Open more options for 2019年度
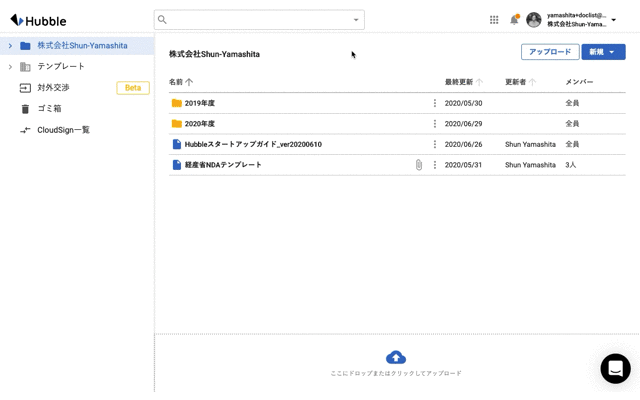This screenshot has width=640, height=400. coord(435,103)
